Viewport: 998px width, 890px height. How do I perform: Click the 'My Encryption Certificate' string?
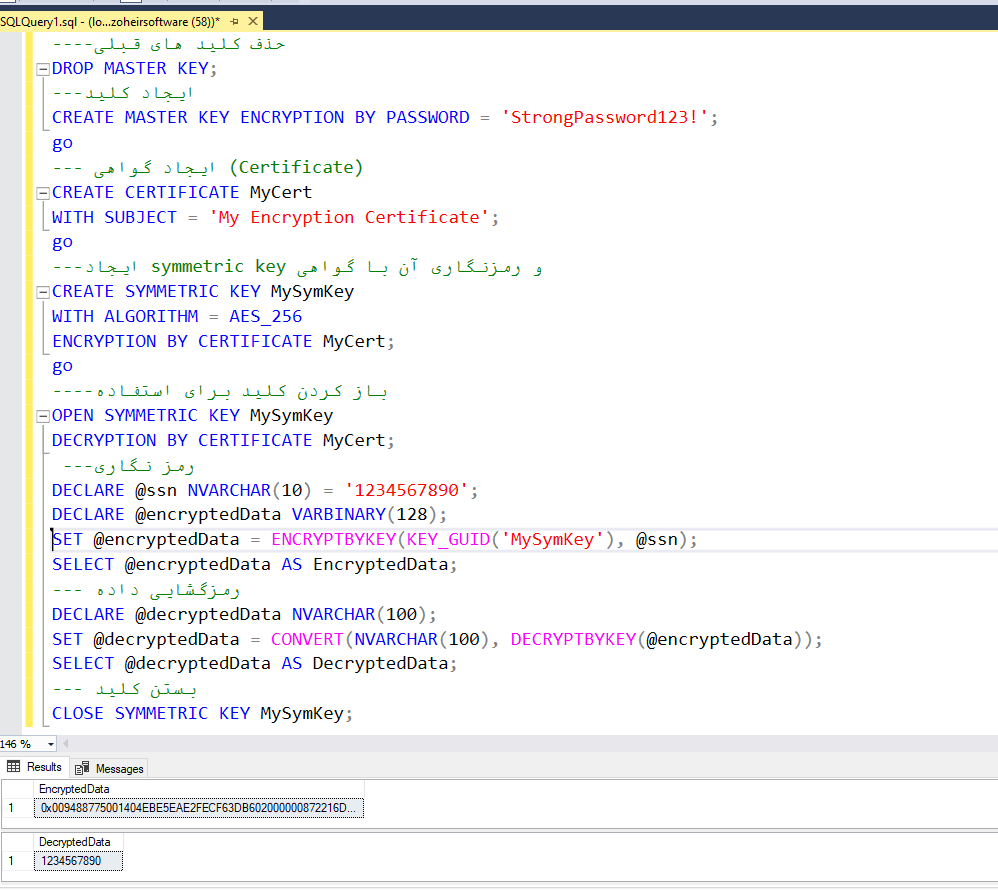[x=349, y=218]
